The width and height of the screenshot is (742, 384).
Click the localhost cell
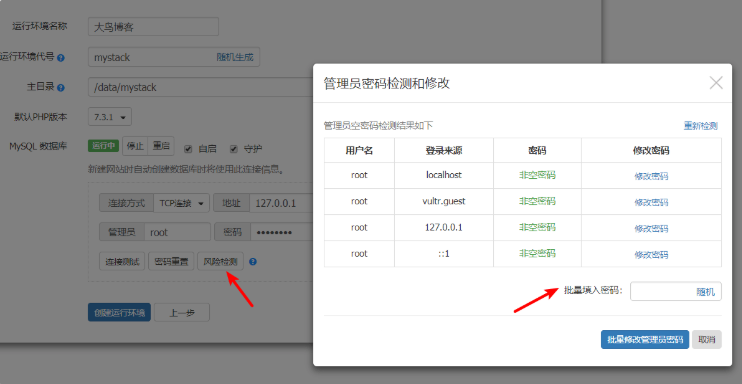tap(444, 175)
